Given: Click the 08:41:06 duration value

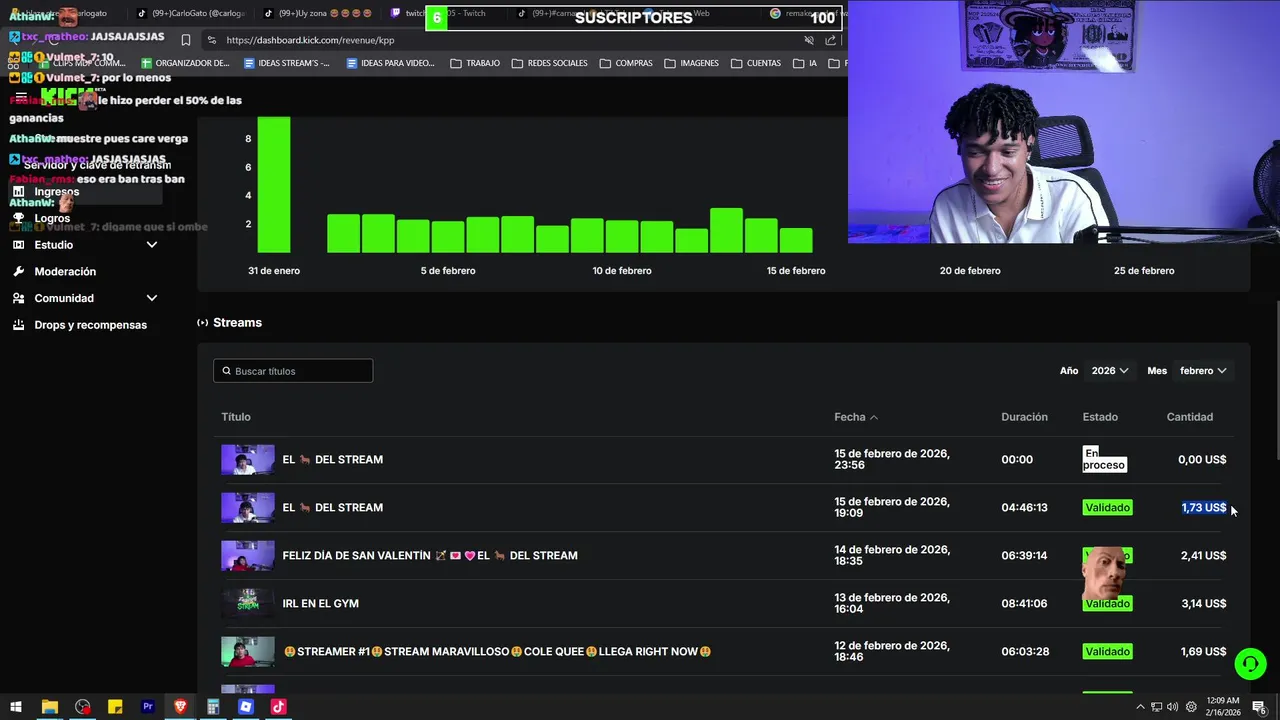Looking at the screenshot, I should (x=1024, y=604).
